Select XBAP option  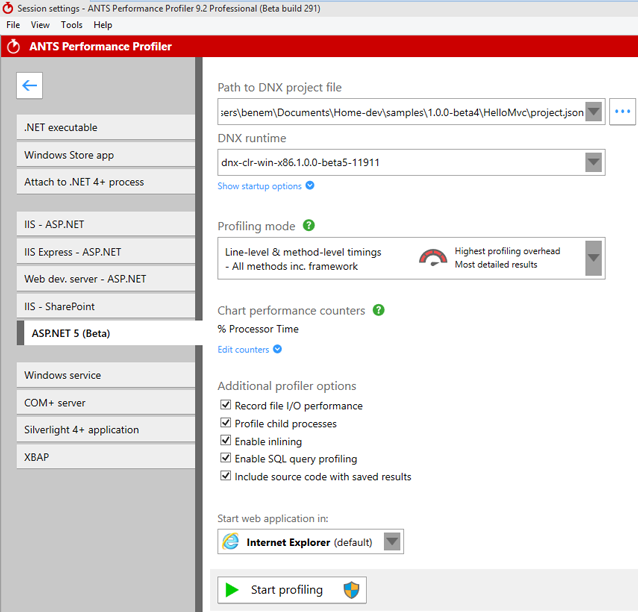pos(106,457)
